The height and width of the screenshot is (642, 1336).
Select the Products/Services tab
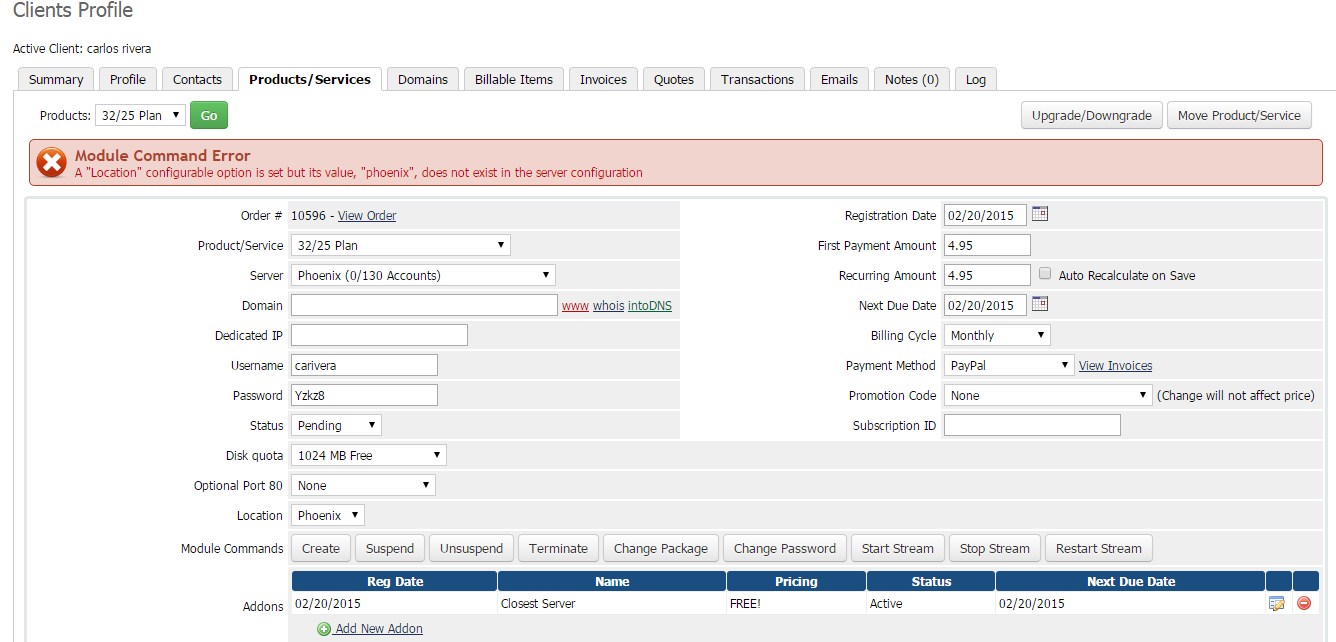click(310, 79)
